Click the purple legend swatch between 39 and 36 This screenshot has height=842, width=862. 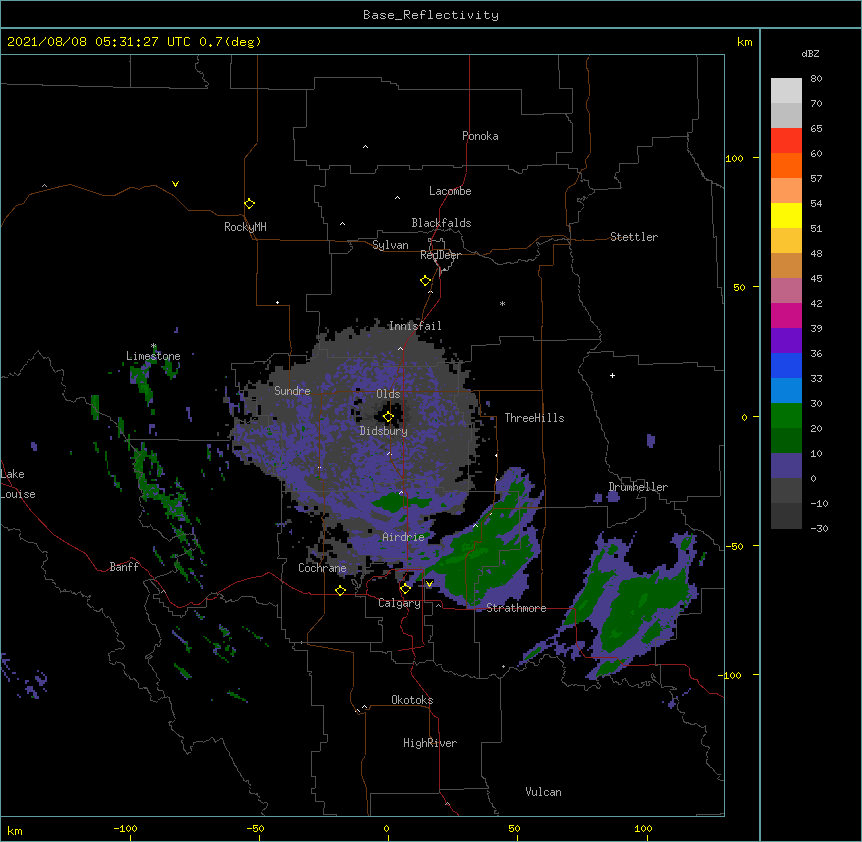click(786, 340)
